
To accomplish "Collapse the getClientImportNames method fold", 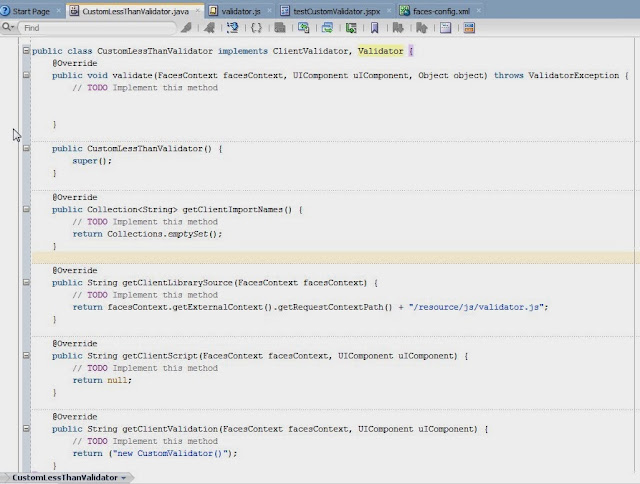I will click(x=26, y=209).
